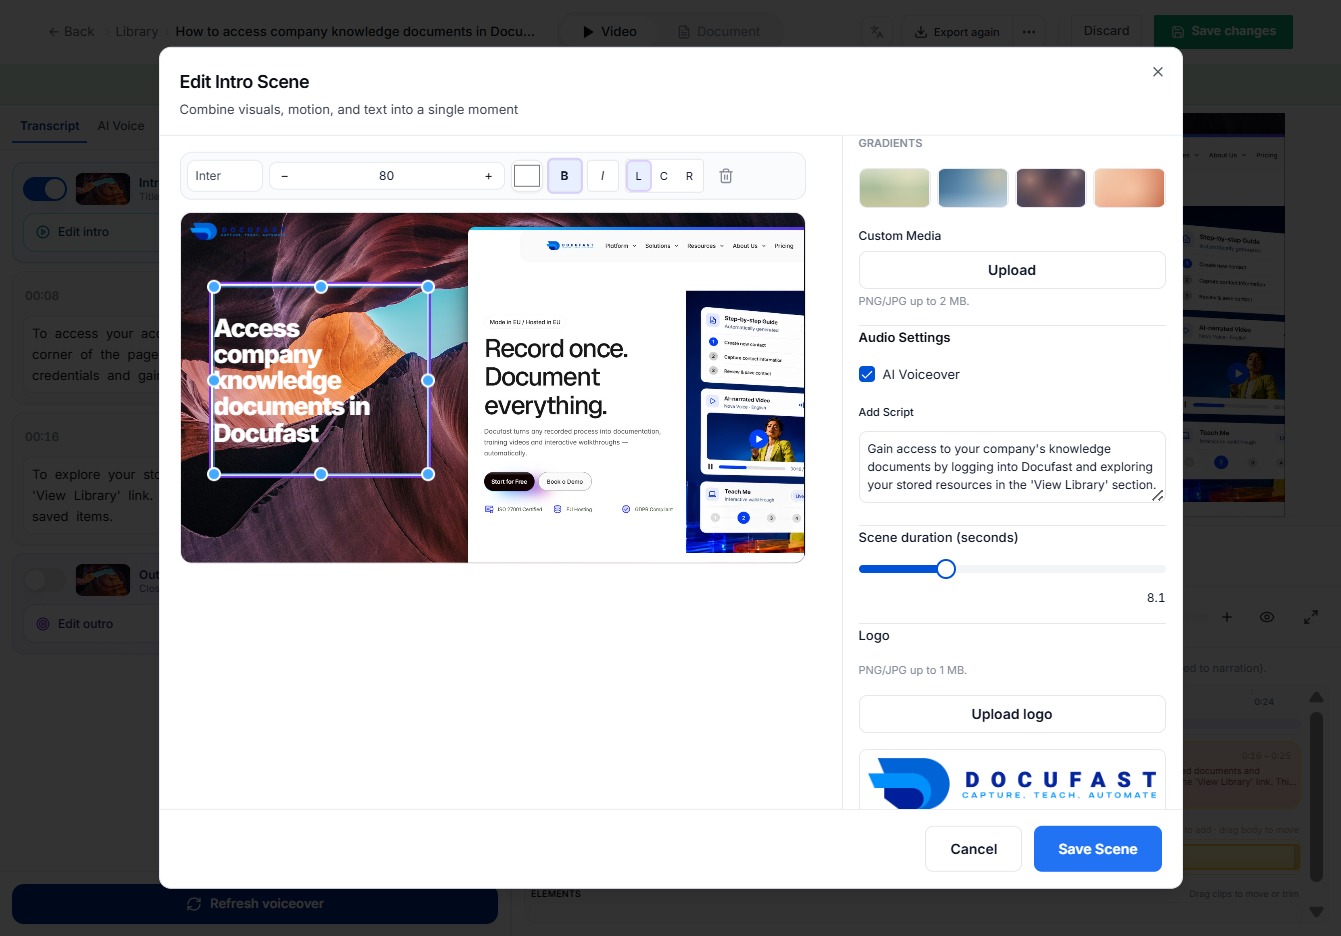Click the fullscreen expand icon in background
The image size is (1341, 936).
tap(1311, 617)
